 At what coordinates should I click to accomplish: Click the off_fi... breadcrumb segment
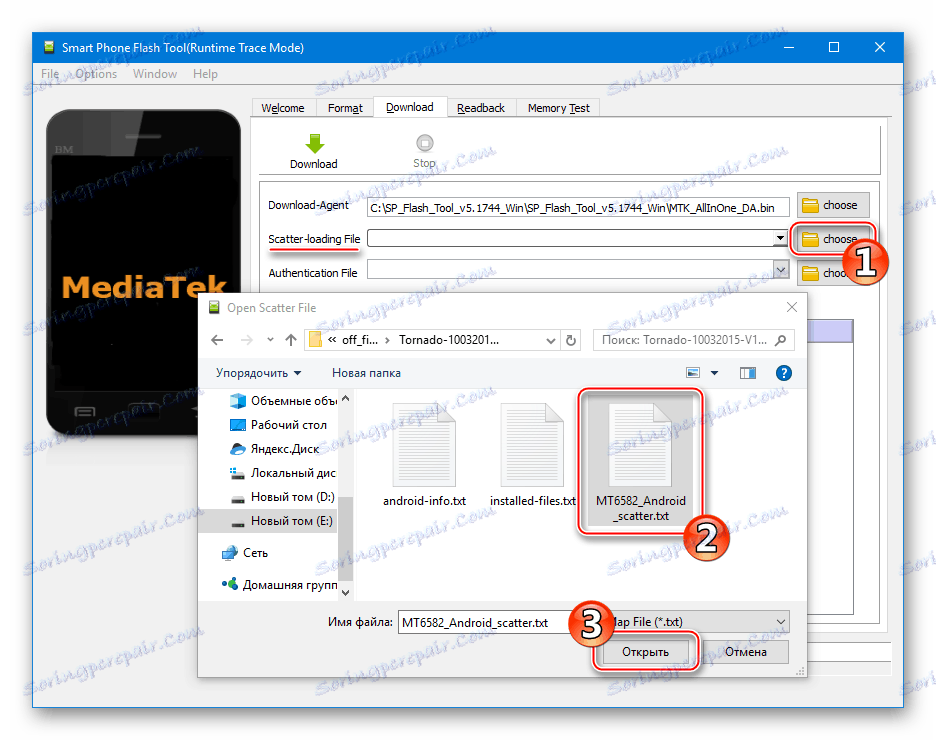tap(359, 340)
